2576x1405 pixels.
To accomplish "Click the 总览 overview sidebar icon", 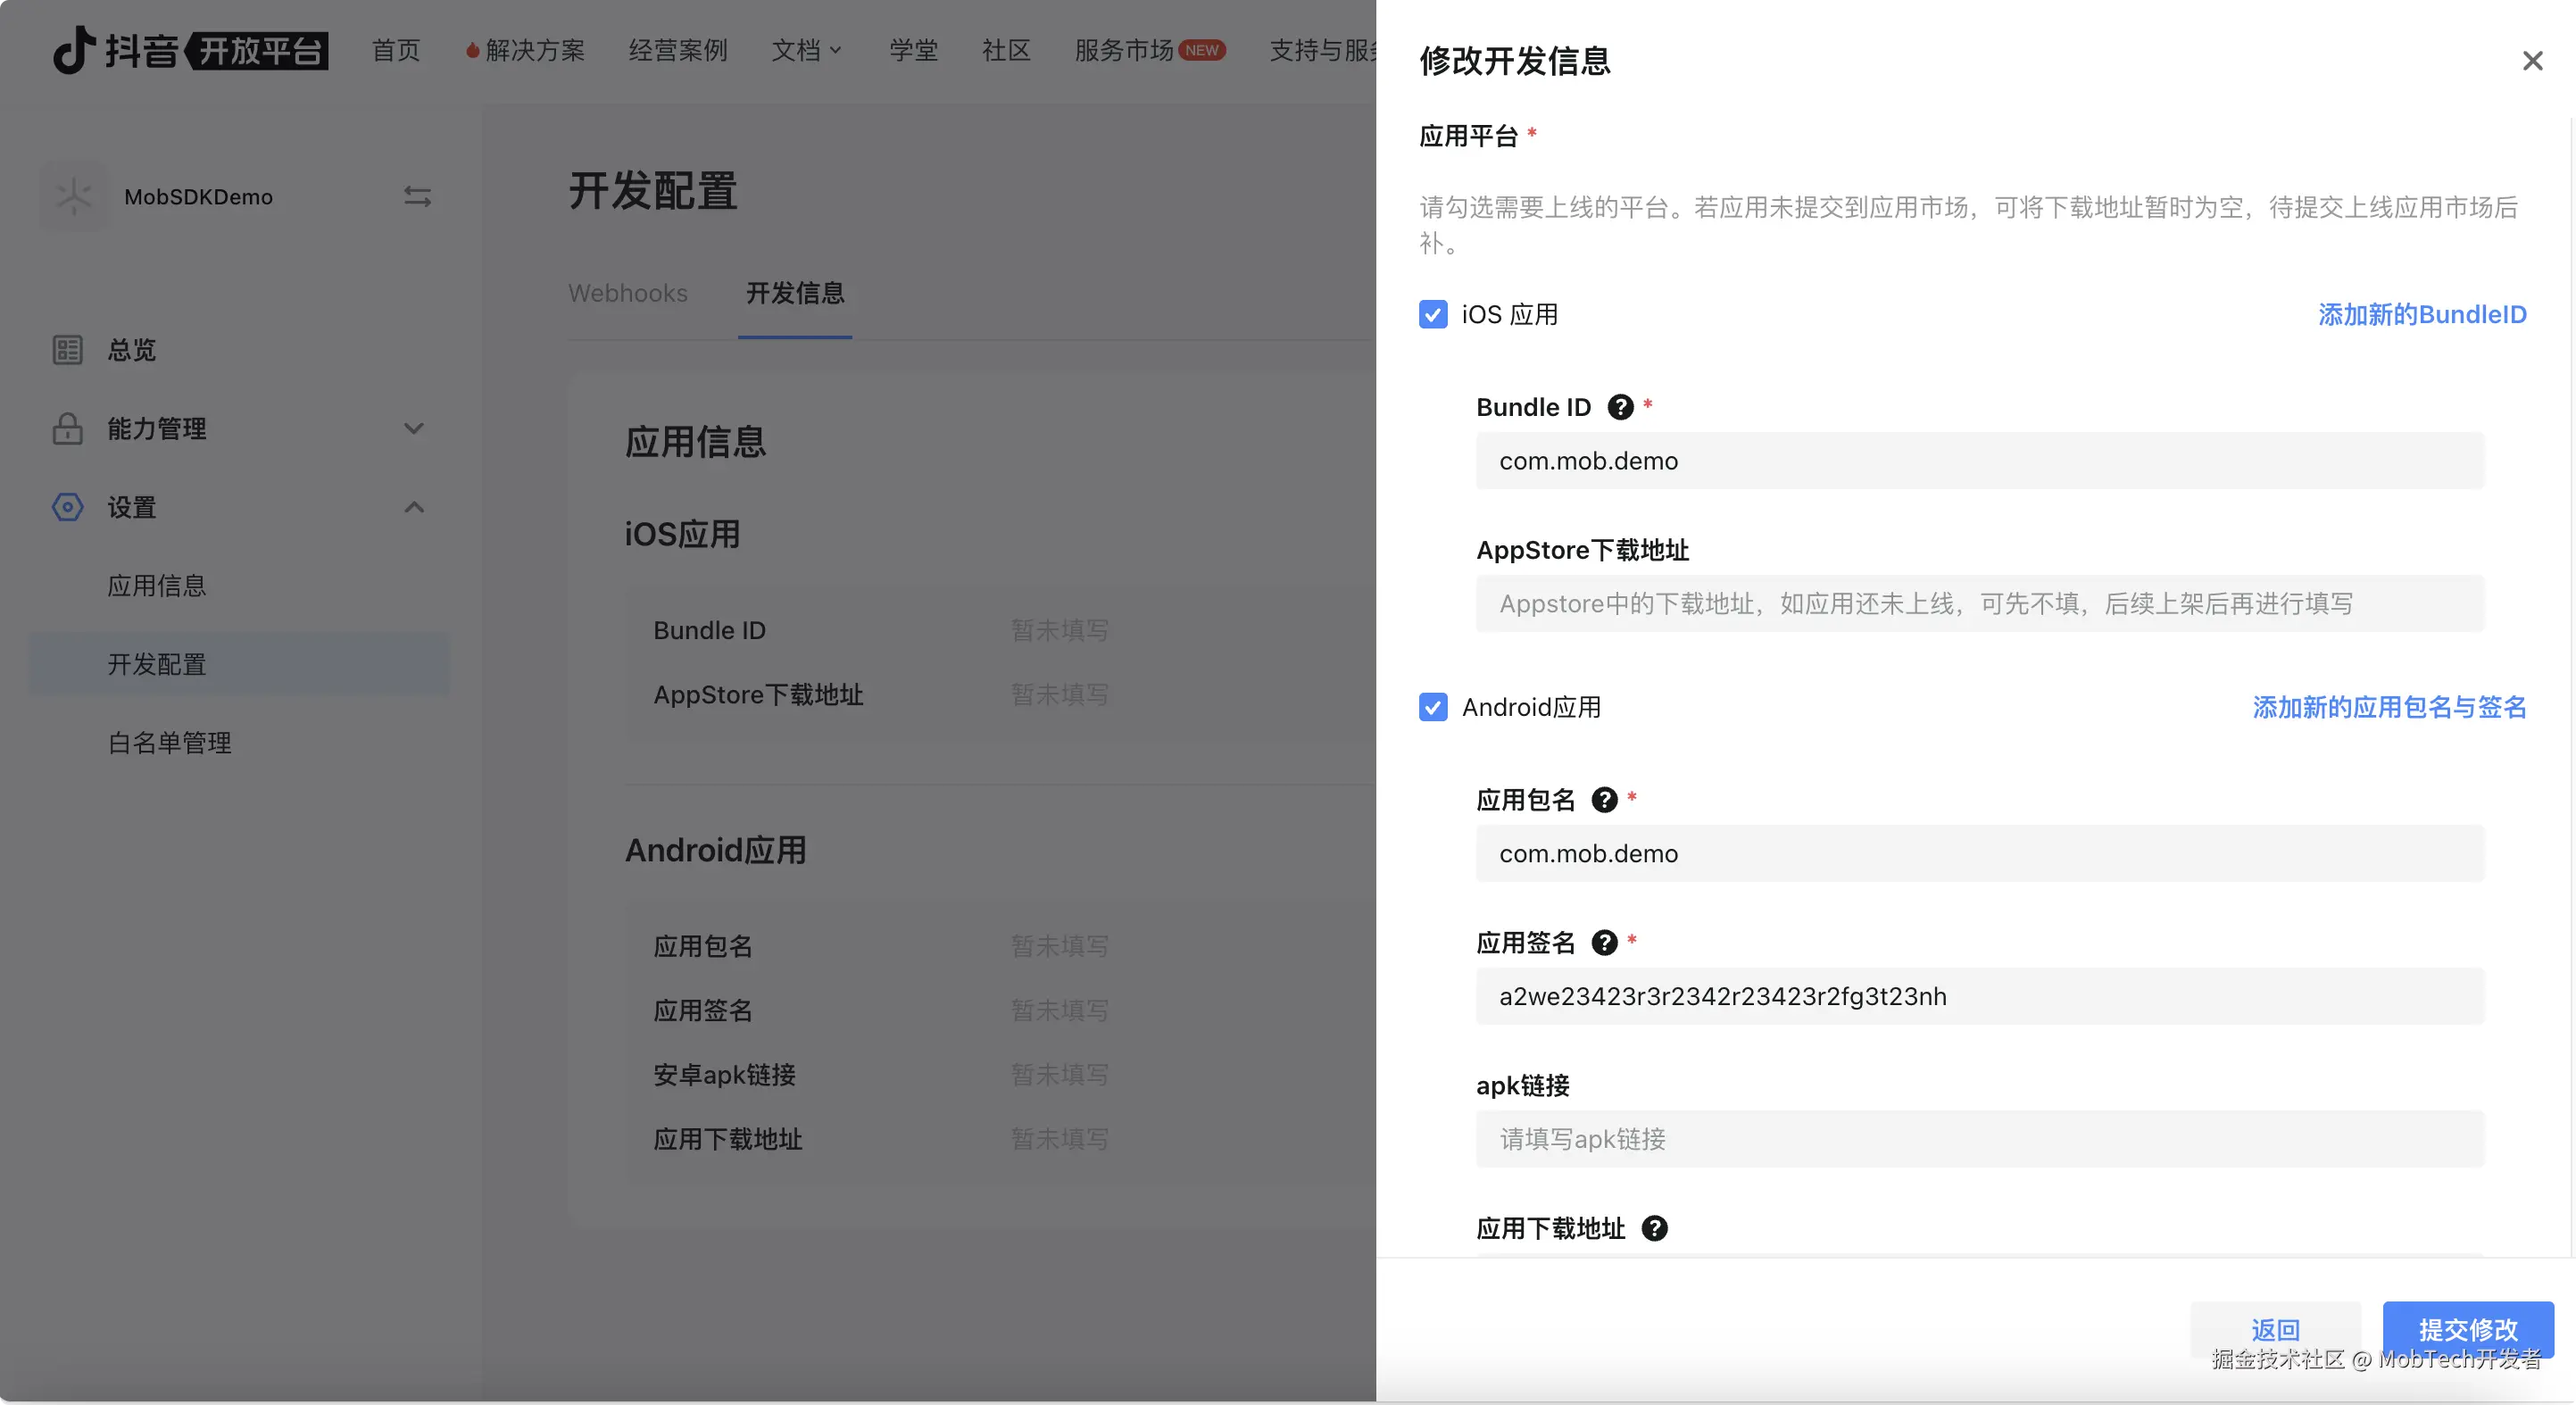I will tap(67, 350).
